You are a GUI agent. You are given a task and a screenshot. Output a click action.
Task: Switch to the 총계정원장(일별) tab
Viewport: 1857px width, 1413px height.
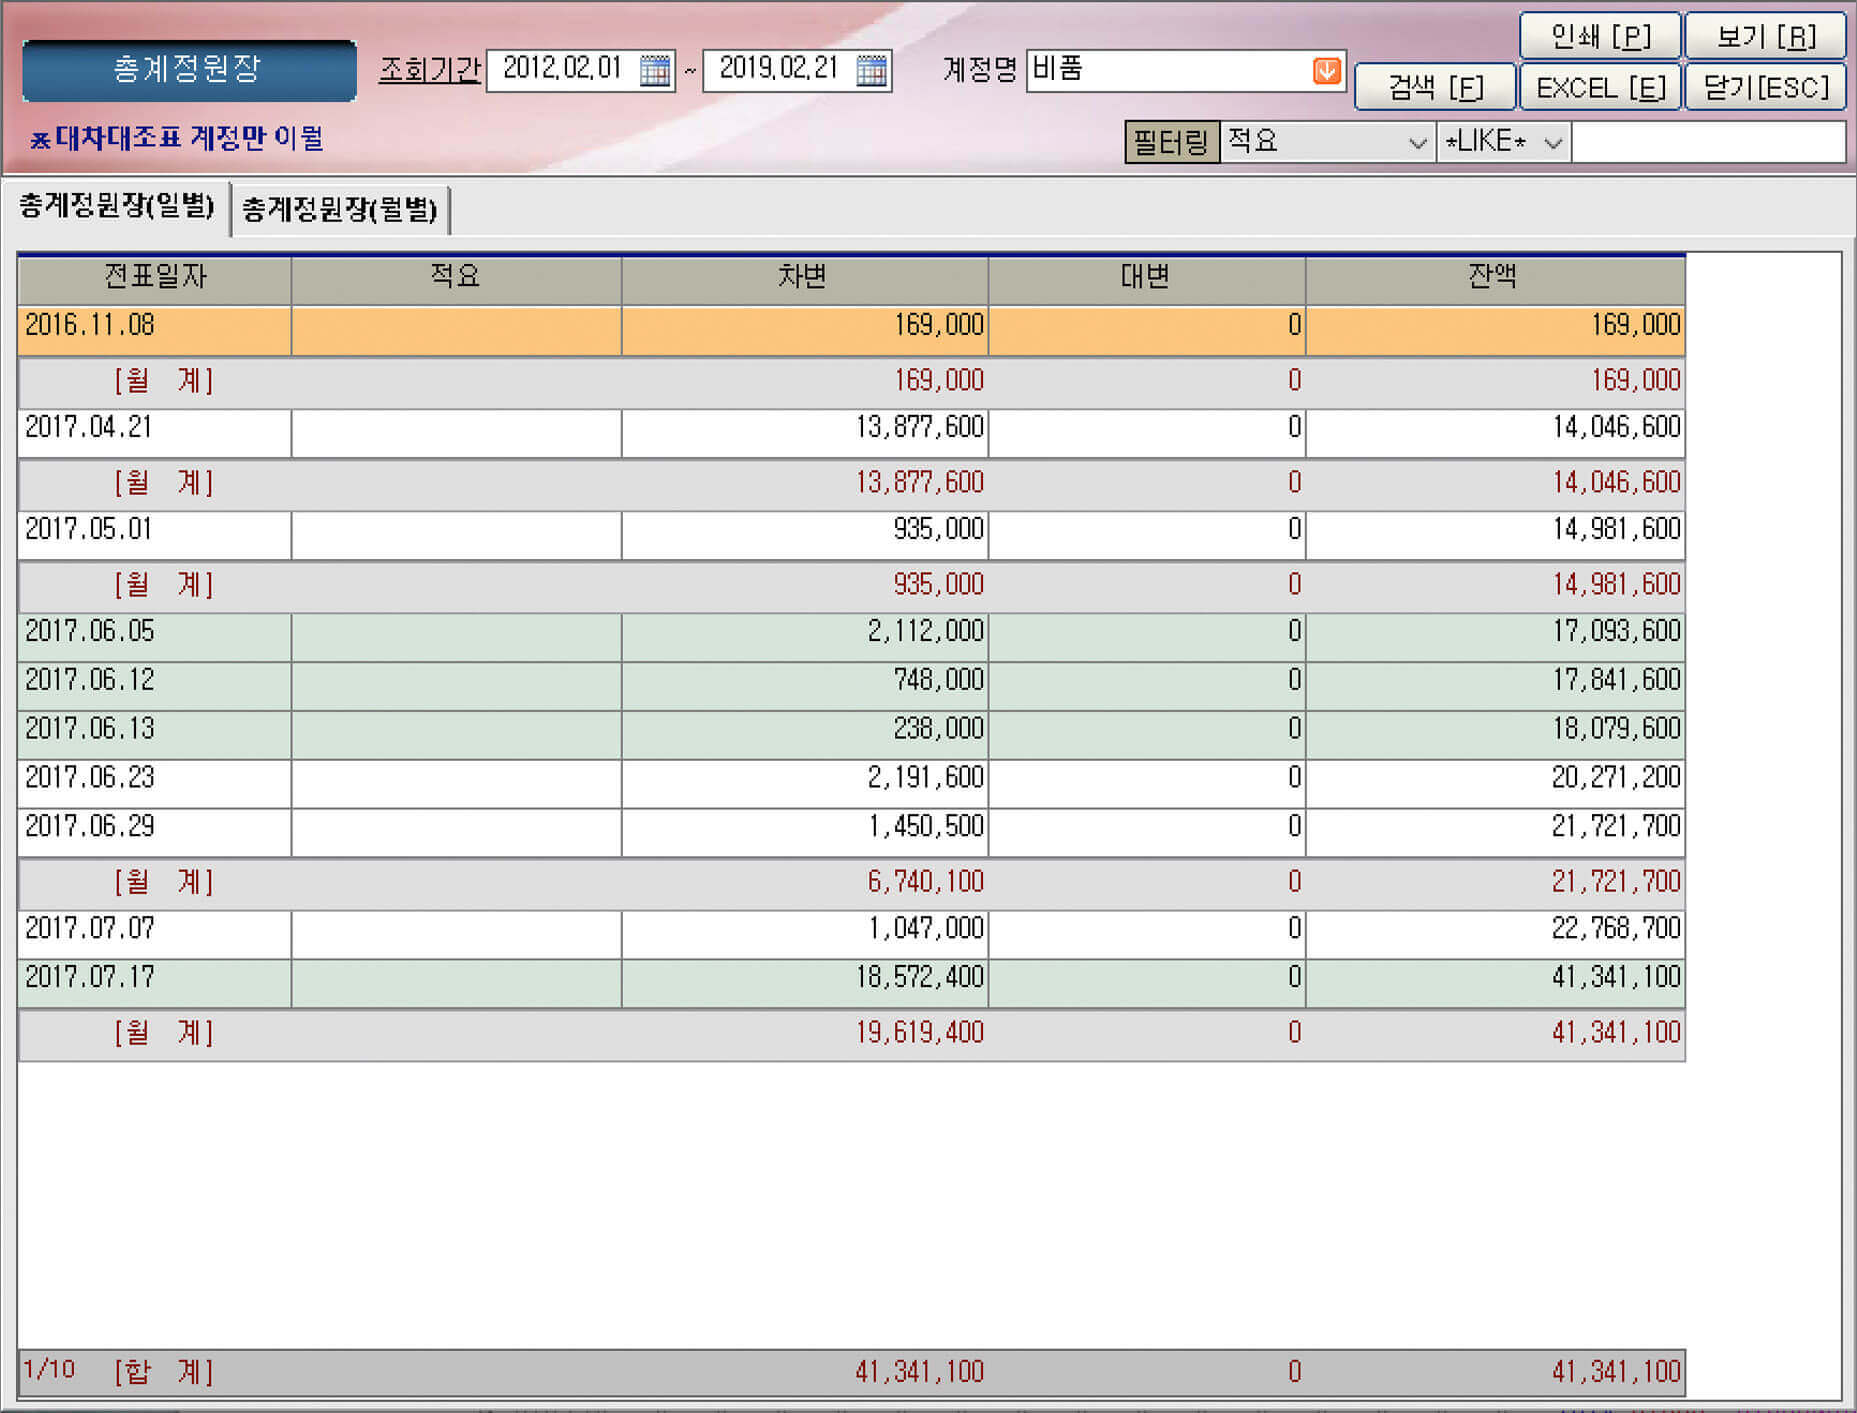click(117, 207)
